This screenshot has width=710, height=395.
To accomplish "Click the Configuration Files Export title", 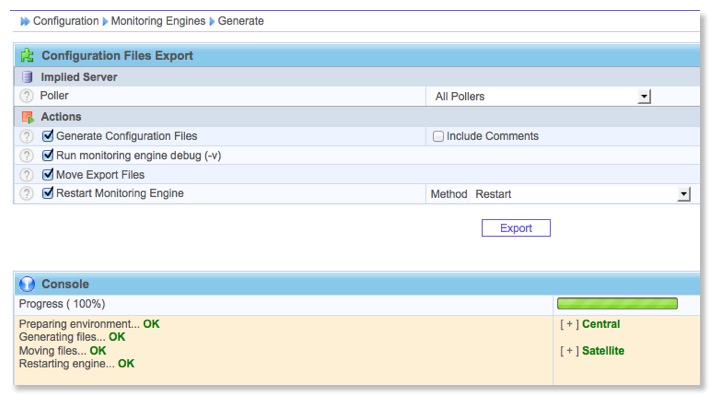I will pyautogui.click(x=117, y=56).
